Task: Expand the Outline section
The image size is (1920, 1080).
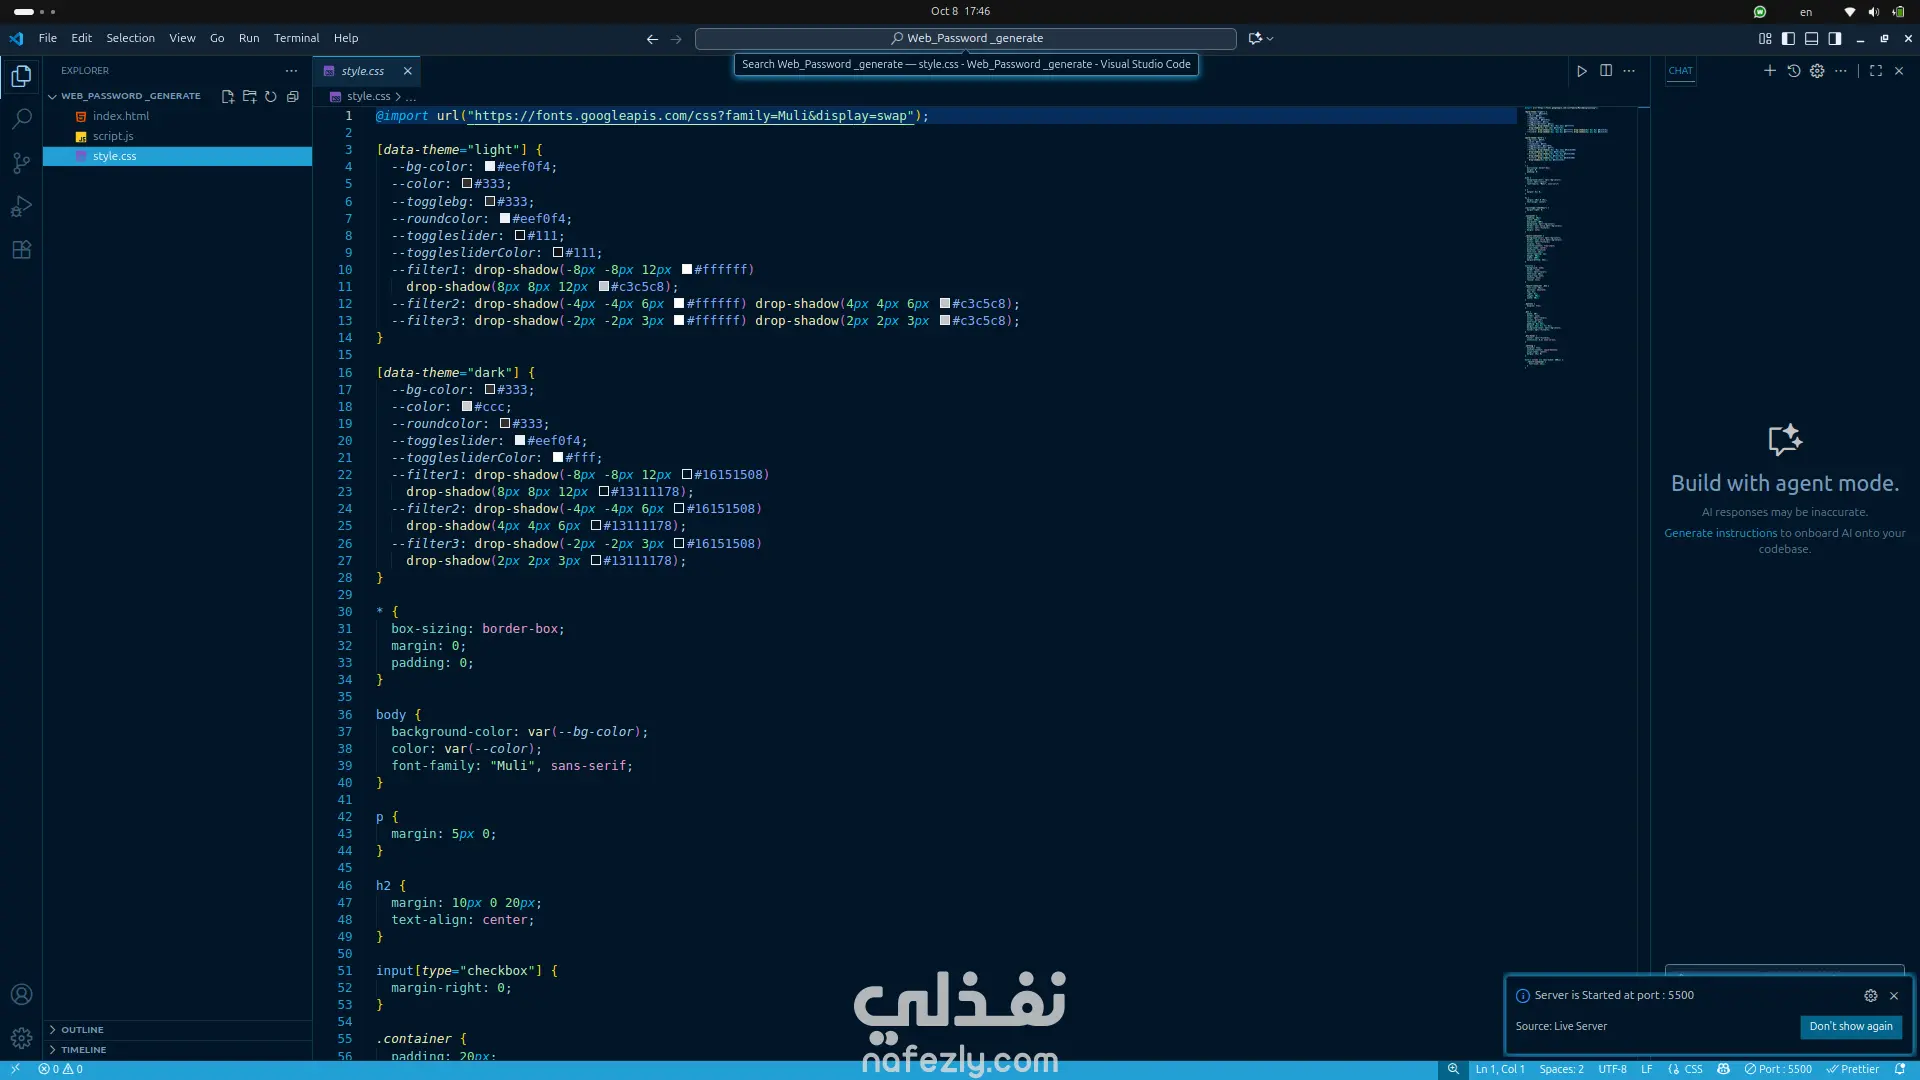Action: [x=82, y=1029]
